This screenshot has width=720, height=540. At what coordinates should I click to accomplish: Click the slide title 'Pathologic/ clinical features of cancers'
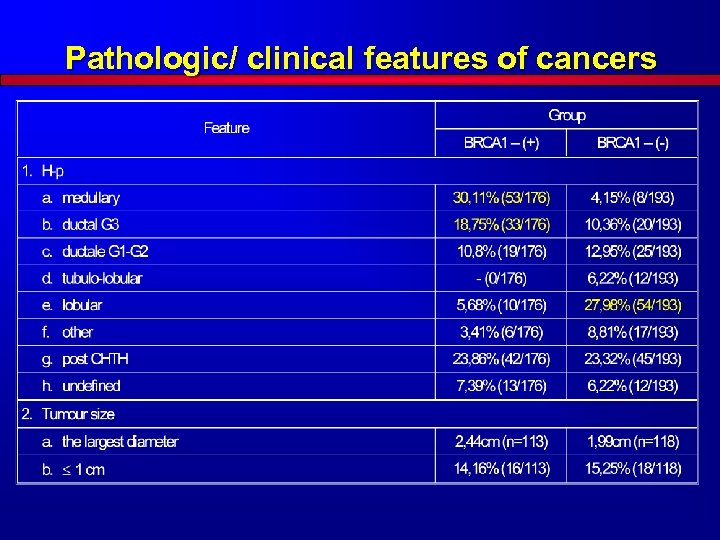361,58
